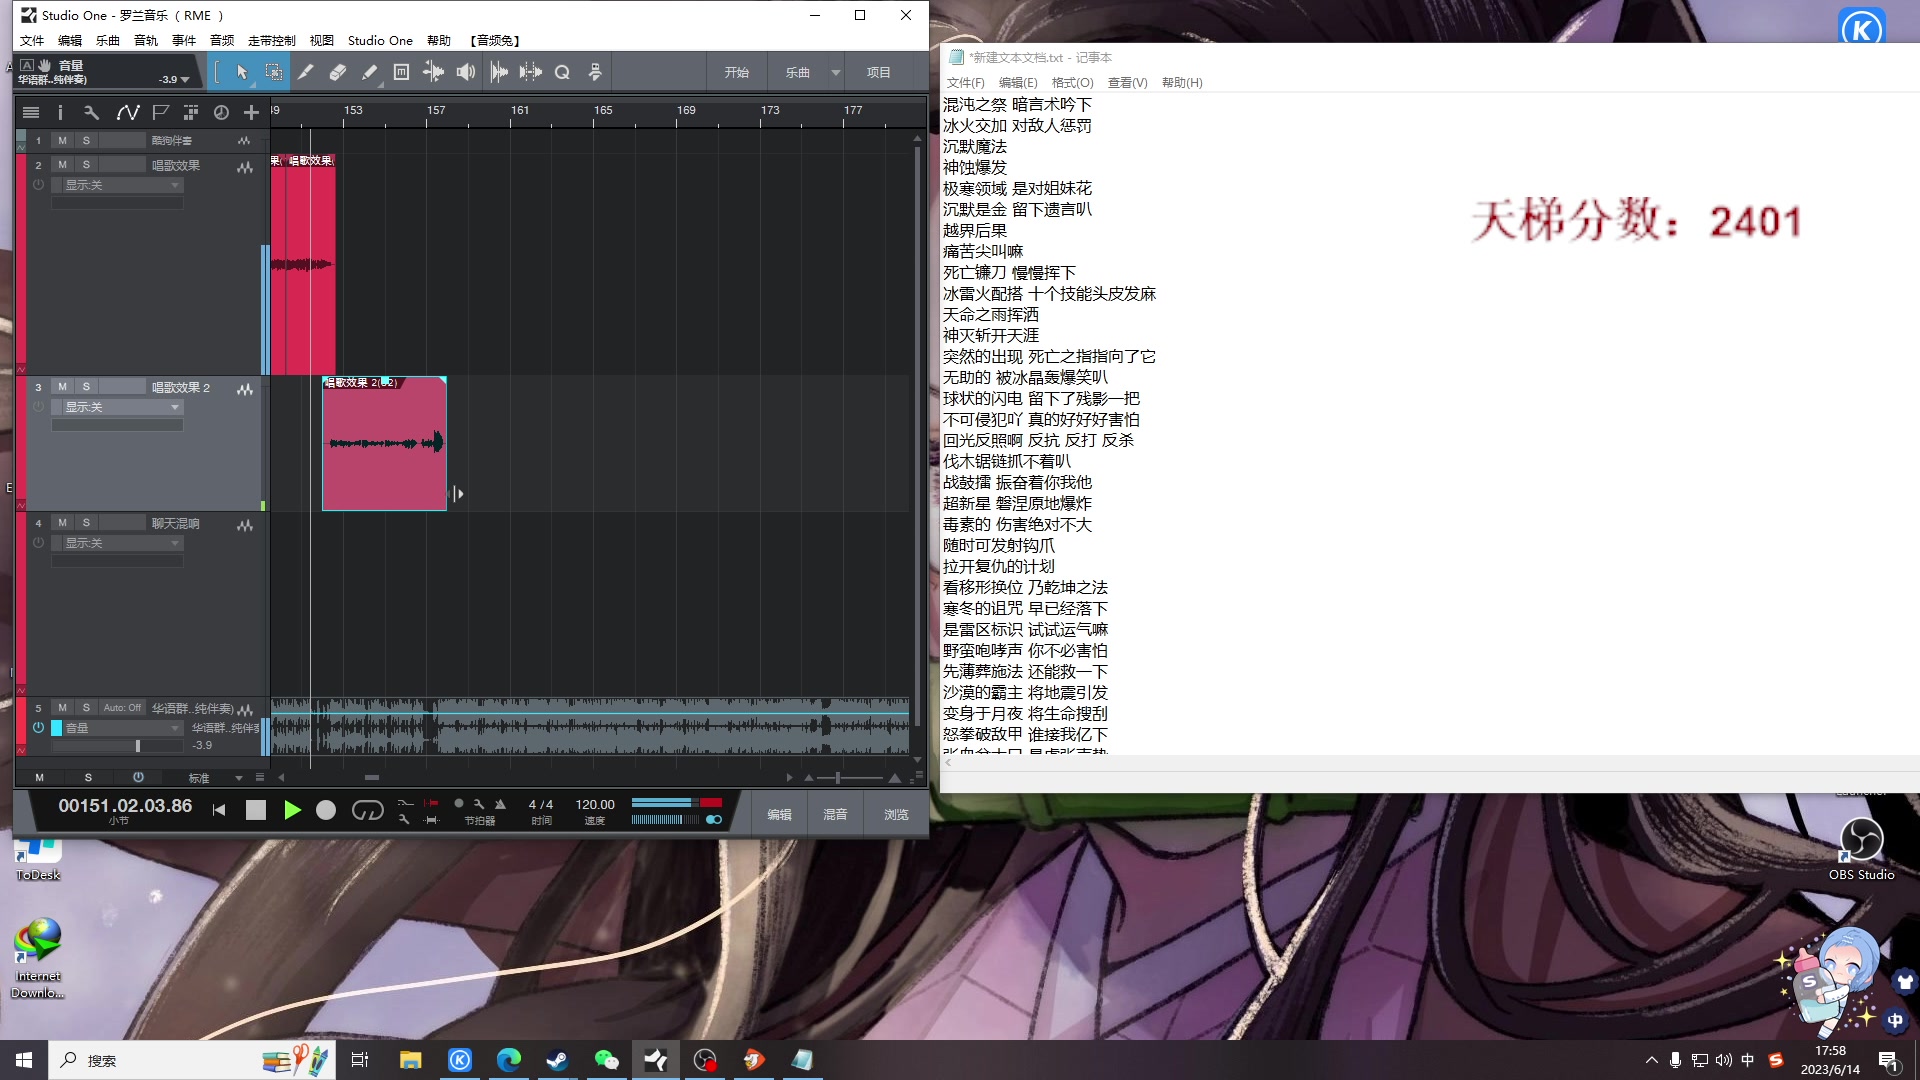Click the Record button in transport
Screen dimensions: 1920x1080
[326, 810]
